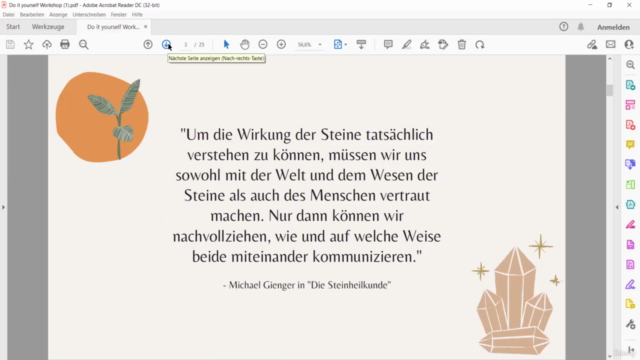Open the purple Fill & Sign pen tool
640x360 pixels.
[x=630, y=284]
